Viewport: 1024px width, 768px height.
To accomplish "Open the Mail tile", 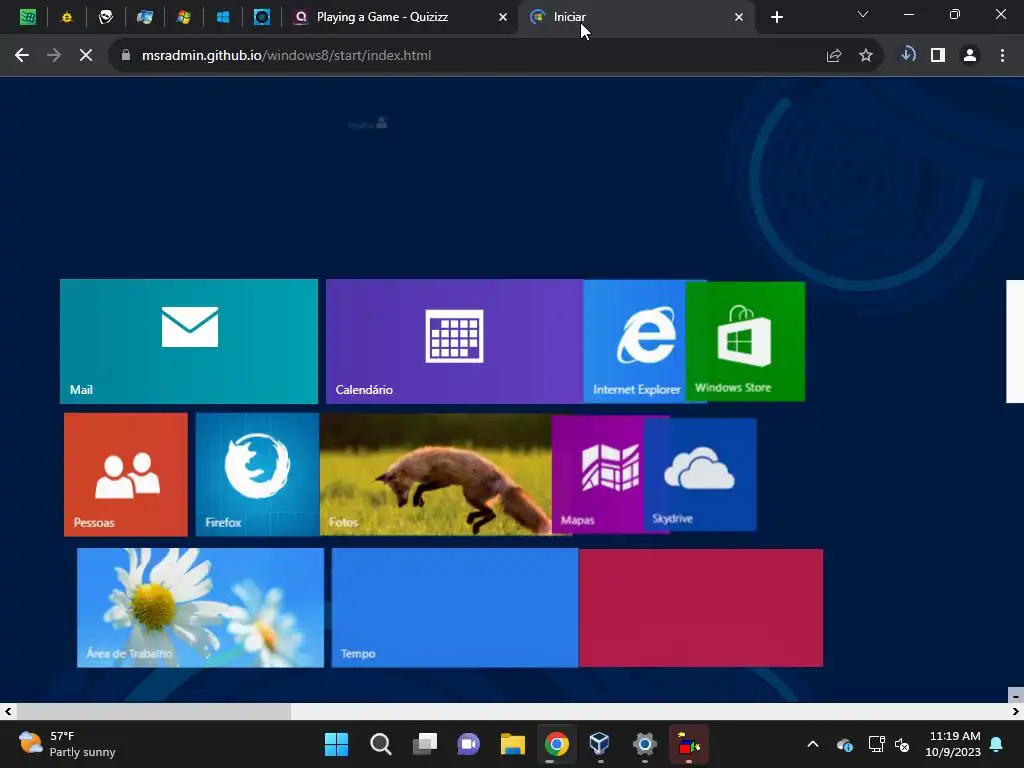I will [189, 341].
